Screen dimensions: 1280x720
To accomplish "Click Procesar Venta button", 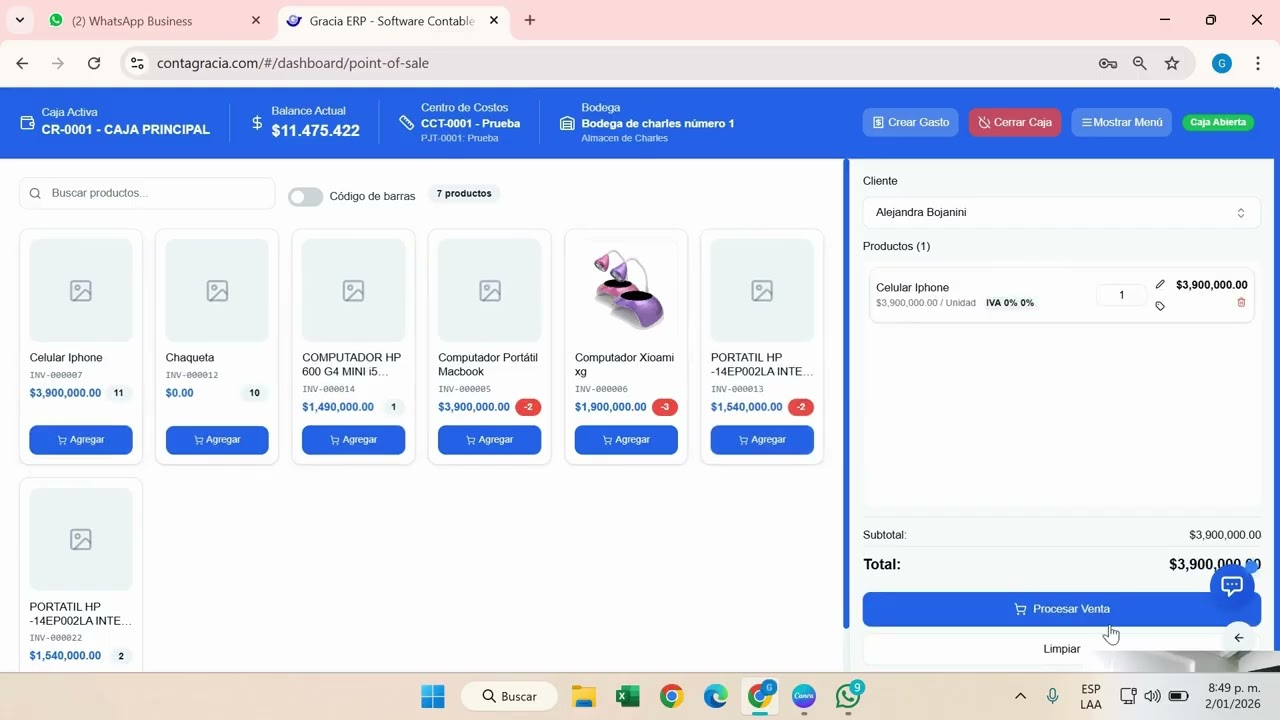I will click(1061, 609).
